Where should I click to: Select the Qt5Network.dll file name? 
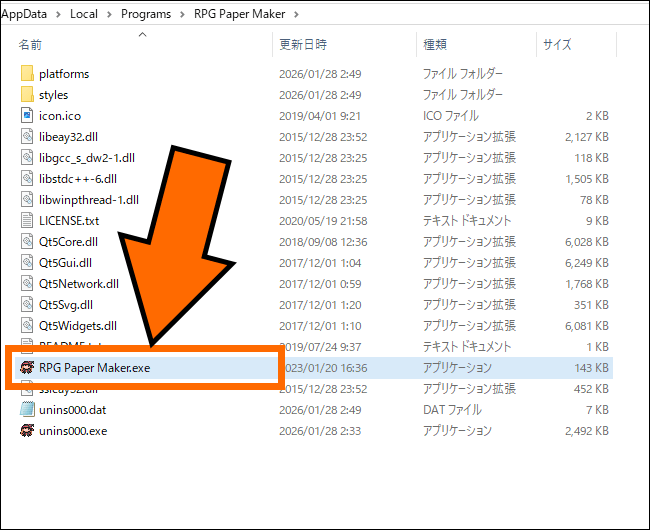[x=78, y=284]
